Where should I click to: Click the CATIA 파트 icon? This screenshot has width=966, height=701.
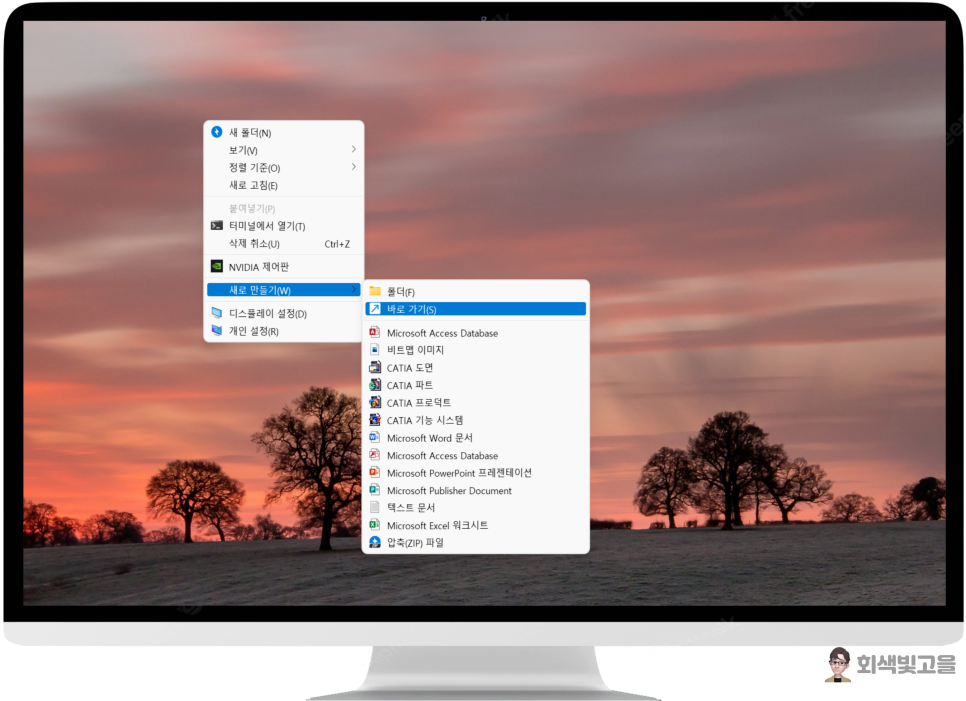tap(375, 384)
